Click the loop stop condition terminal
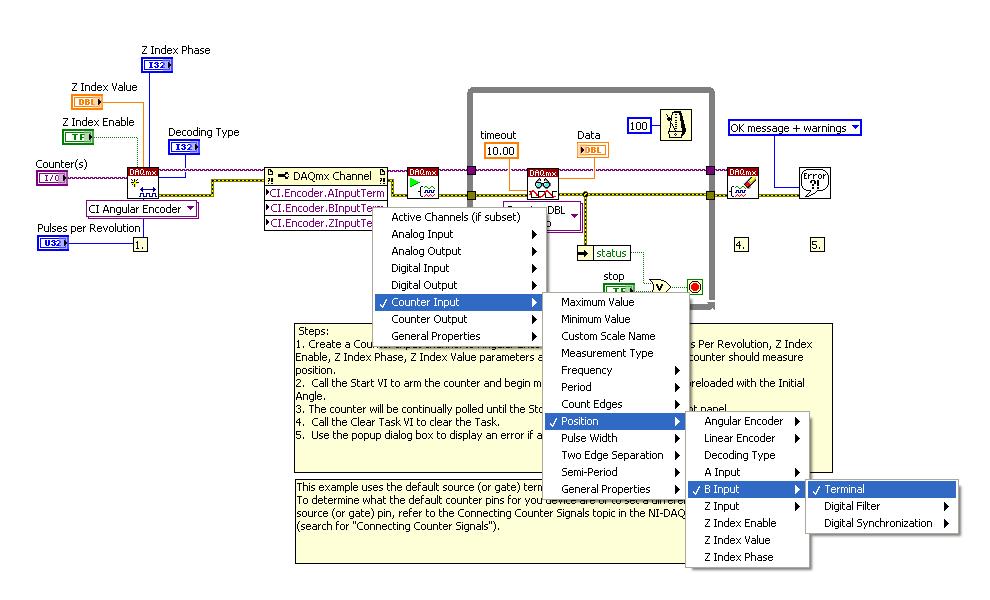The width and height of the screenshot is (990, 600). [x=694, y=287]
